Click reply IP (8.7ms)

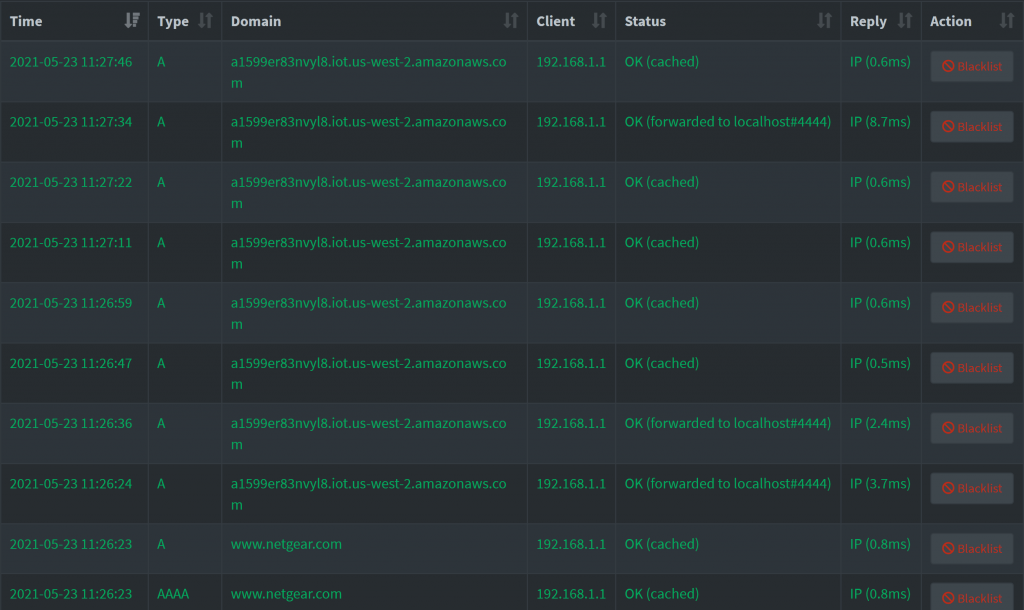coord(880,122)
